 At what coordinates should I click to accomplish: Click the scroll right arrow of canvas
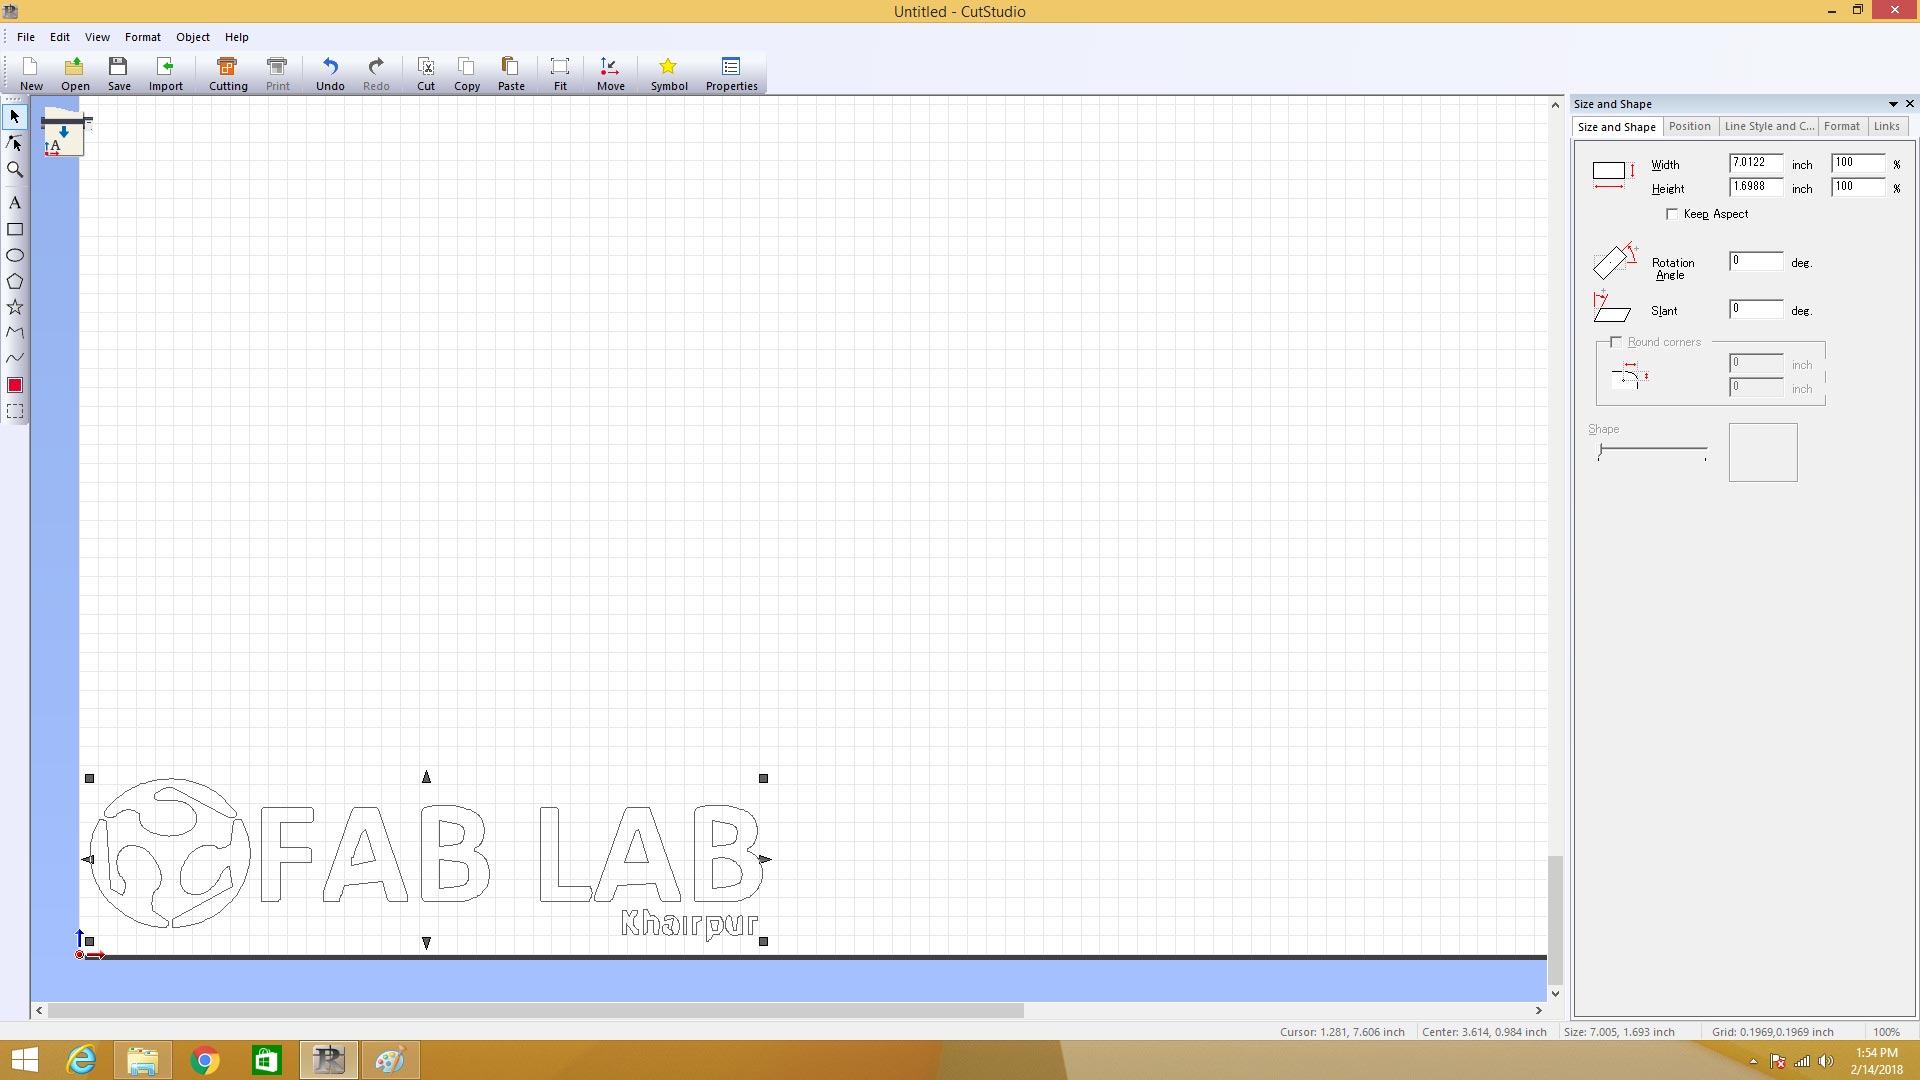click(x=1539, y=1011)
